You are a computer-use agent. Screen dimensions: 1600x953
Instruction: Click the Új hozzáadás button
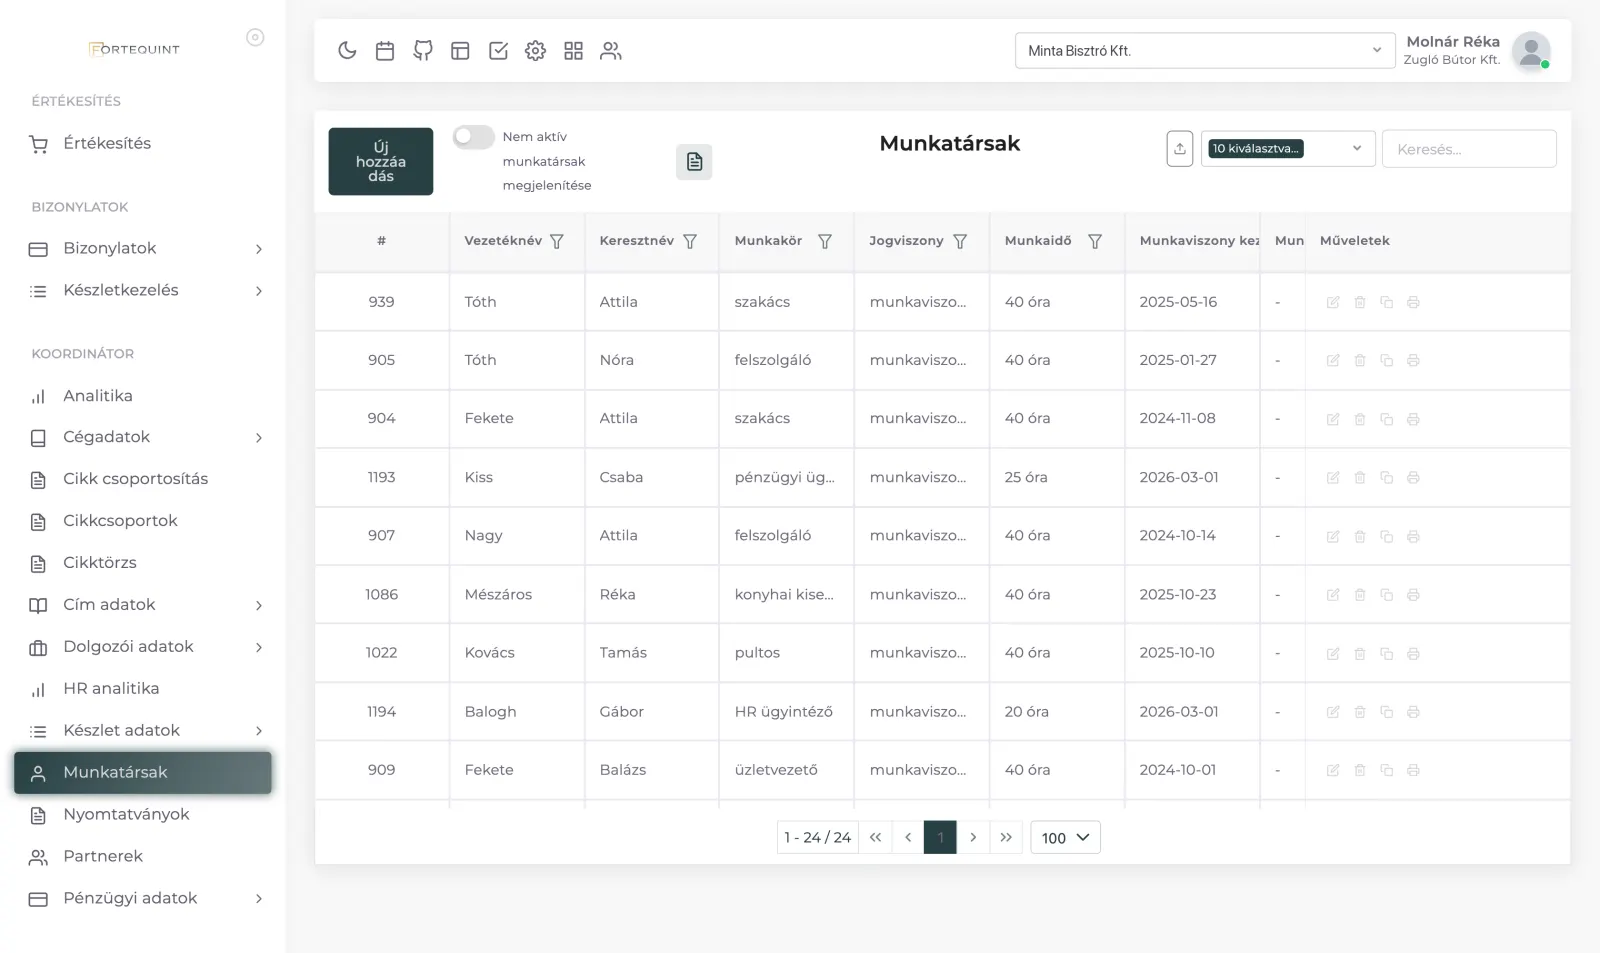[381, 161]
